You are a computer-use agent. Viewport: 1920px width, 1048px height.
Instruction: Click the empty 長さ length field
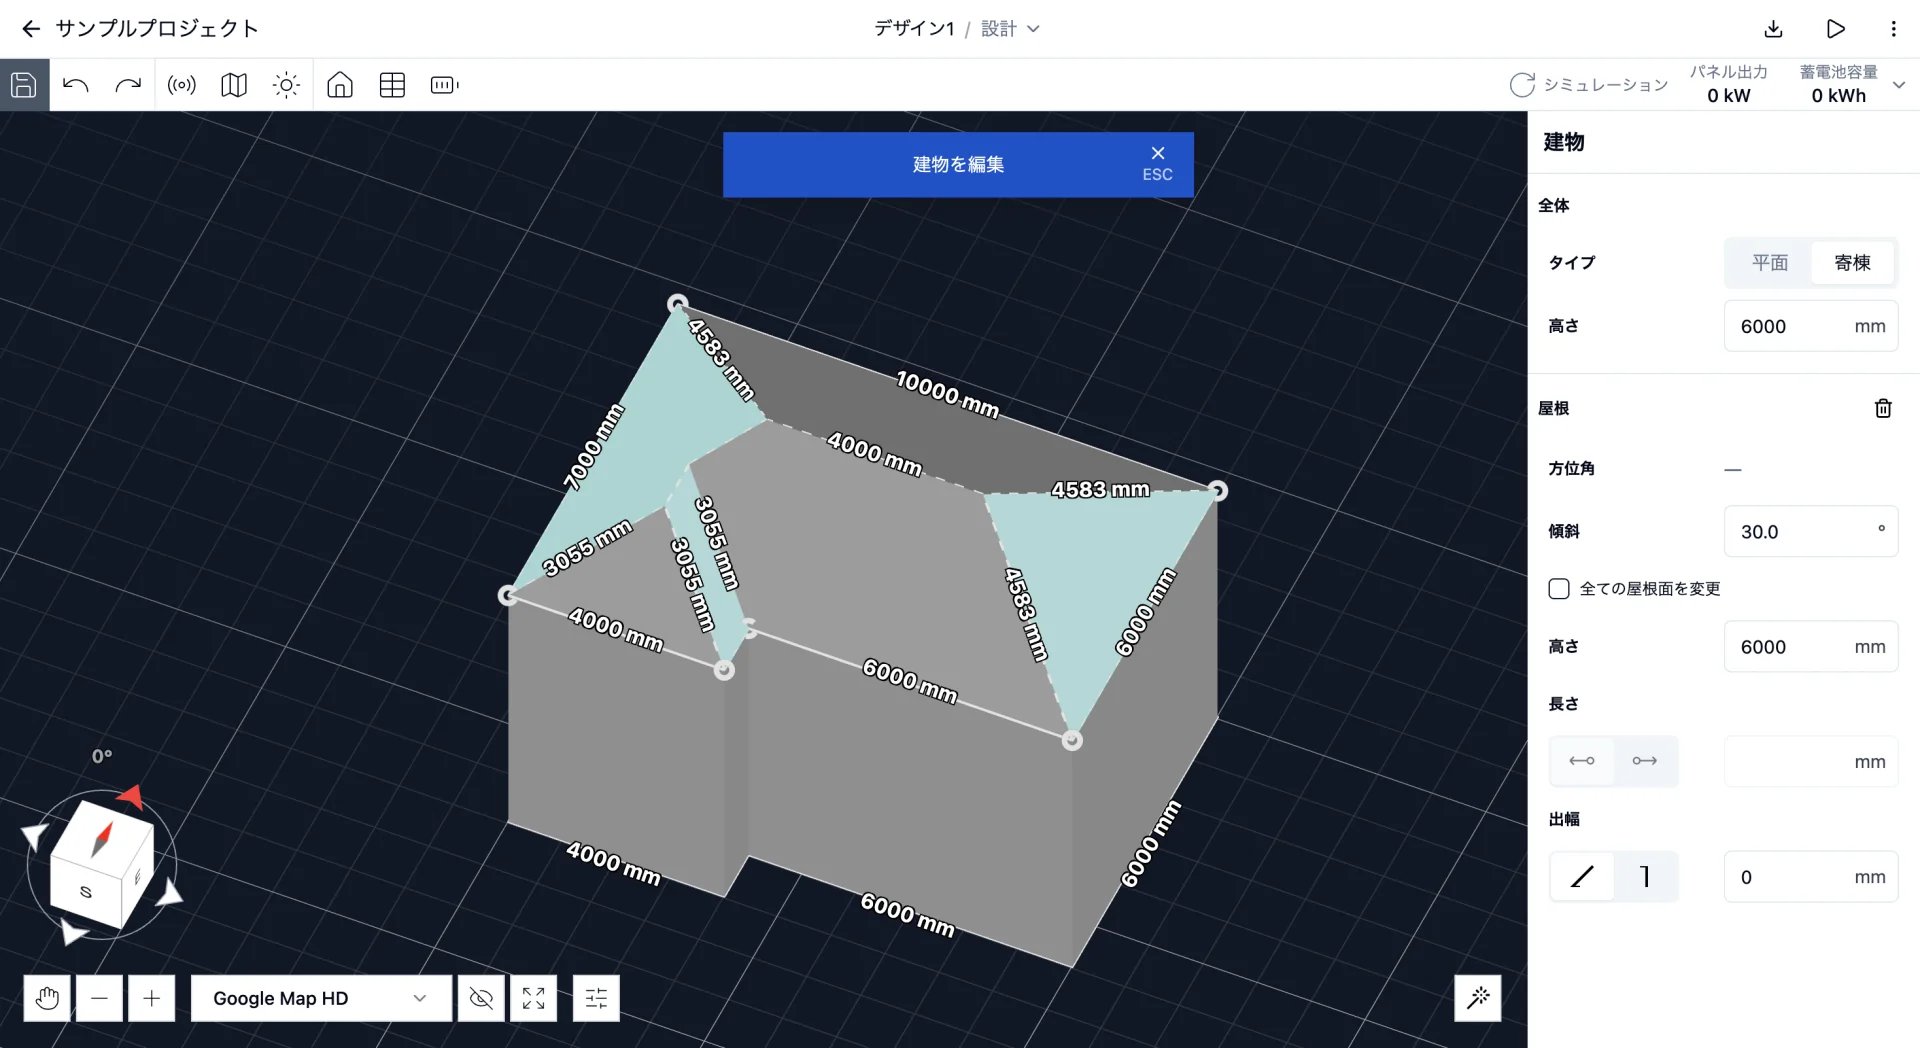[1811, 762]
